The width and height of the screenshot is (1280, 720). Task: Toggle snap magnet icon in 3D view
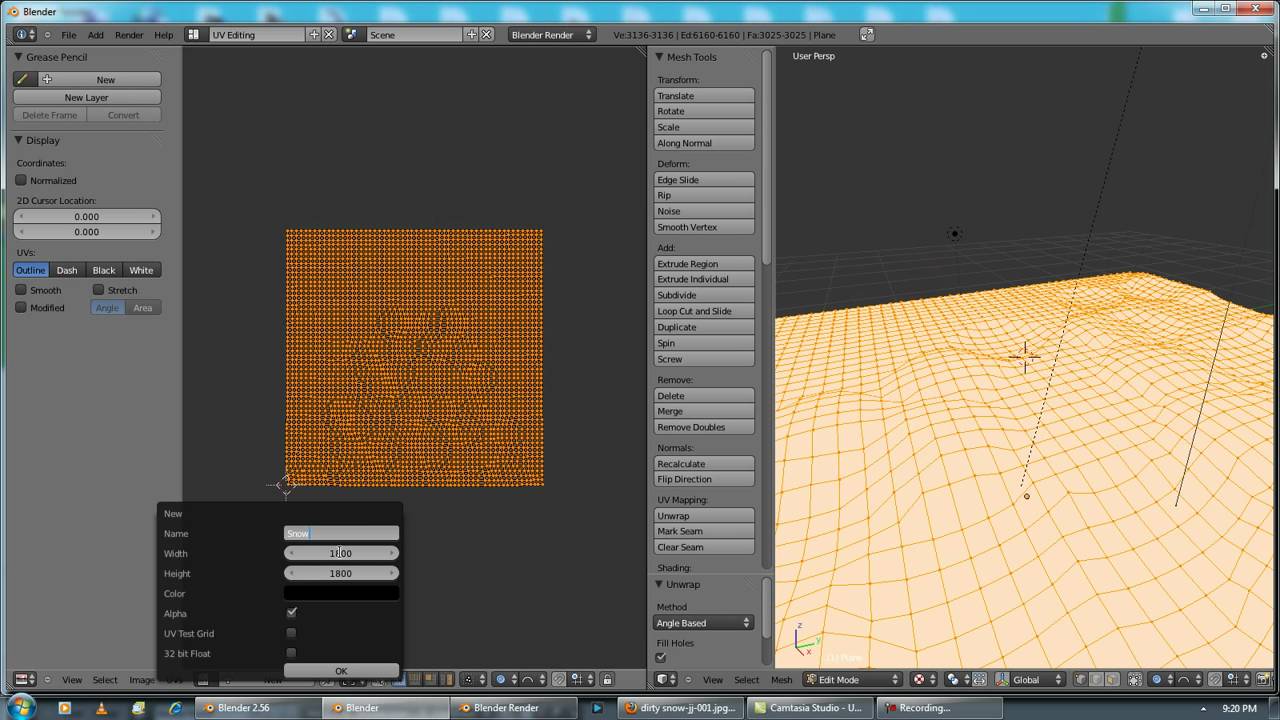1215,679
